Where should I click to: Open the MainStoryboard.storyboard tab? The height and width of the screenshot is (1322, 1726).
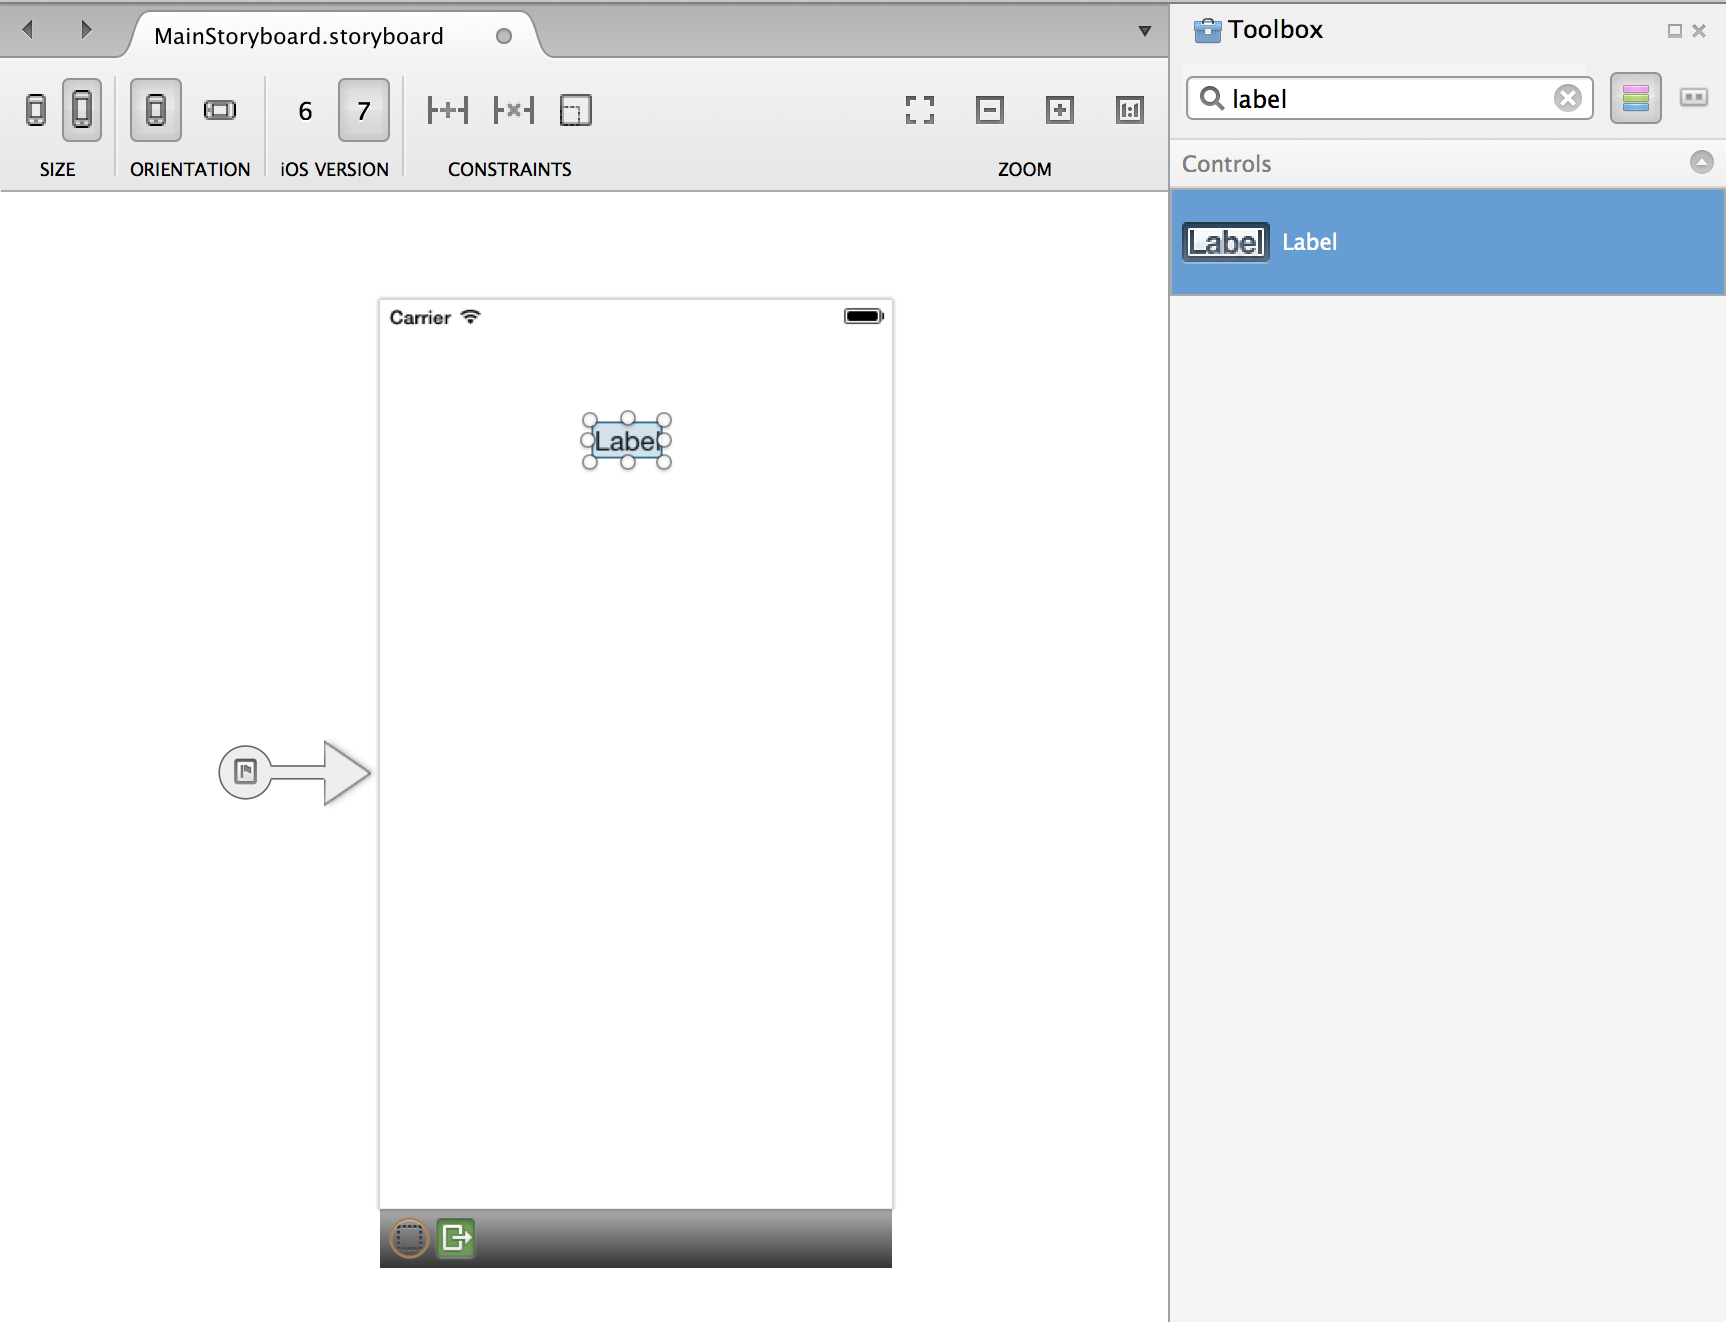pos(299,36)
